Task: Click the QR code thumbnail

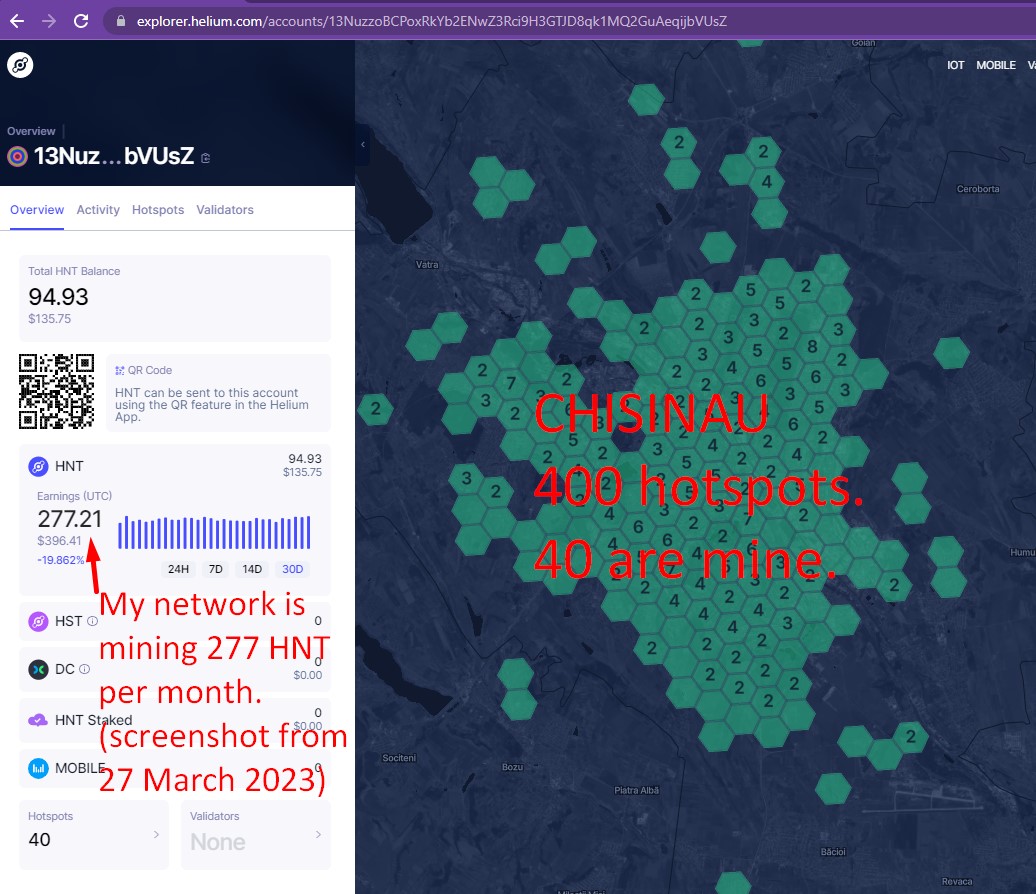Action: pos(57,391)
